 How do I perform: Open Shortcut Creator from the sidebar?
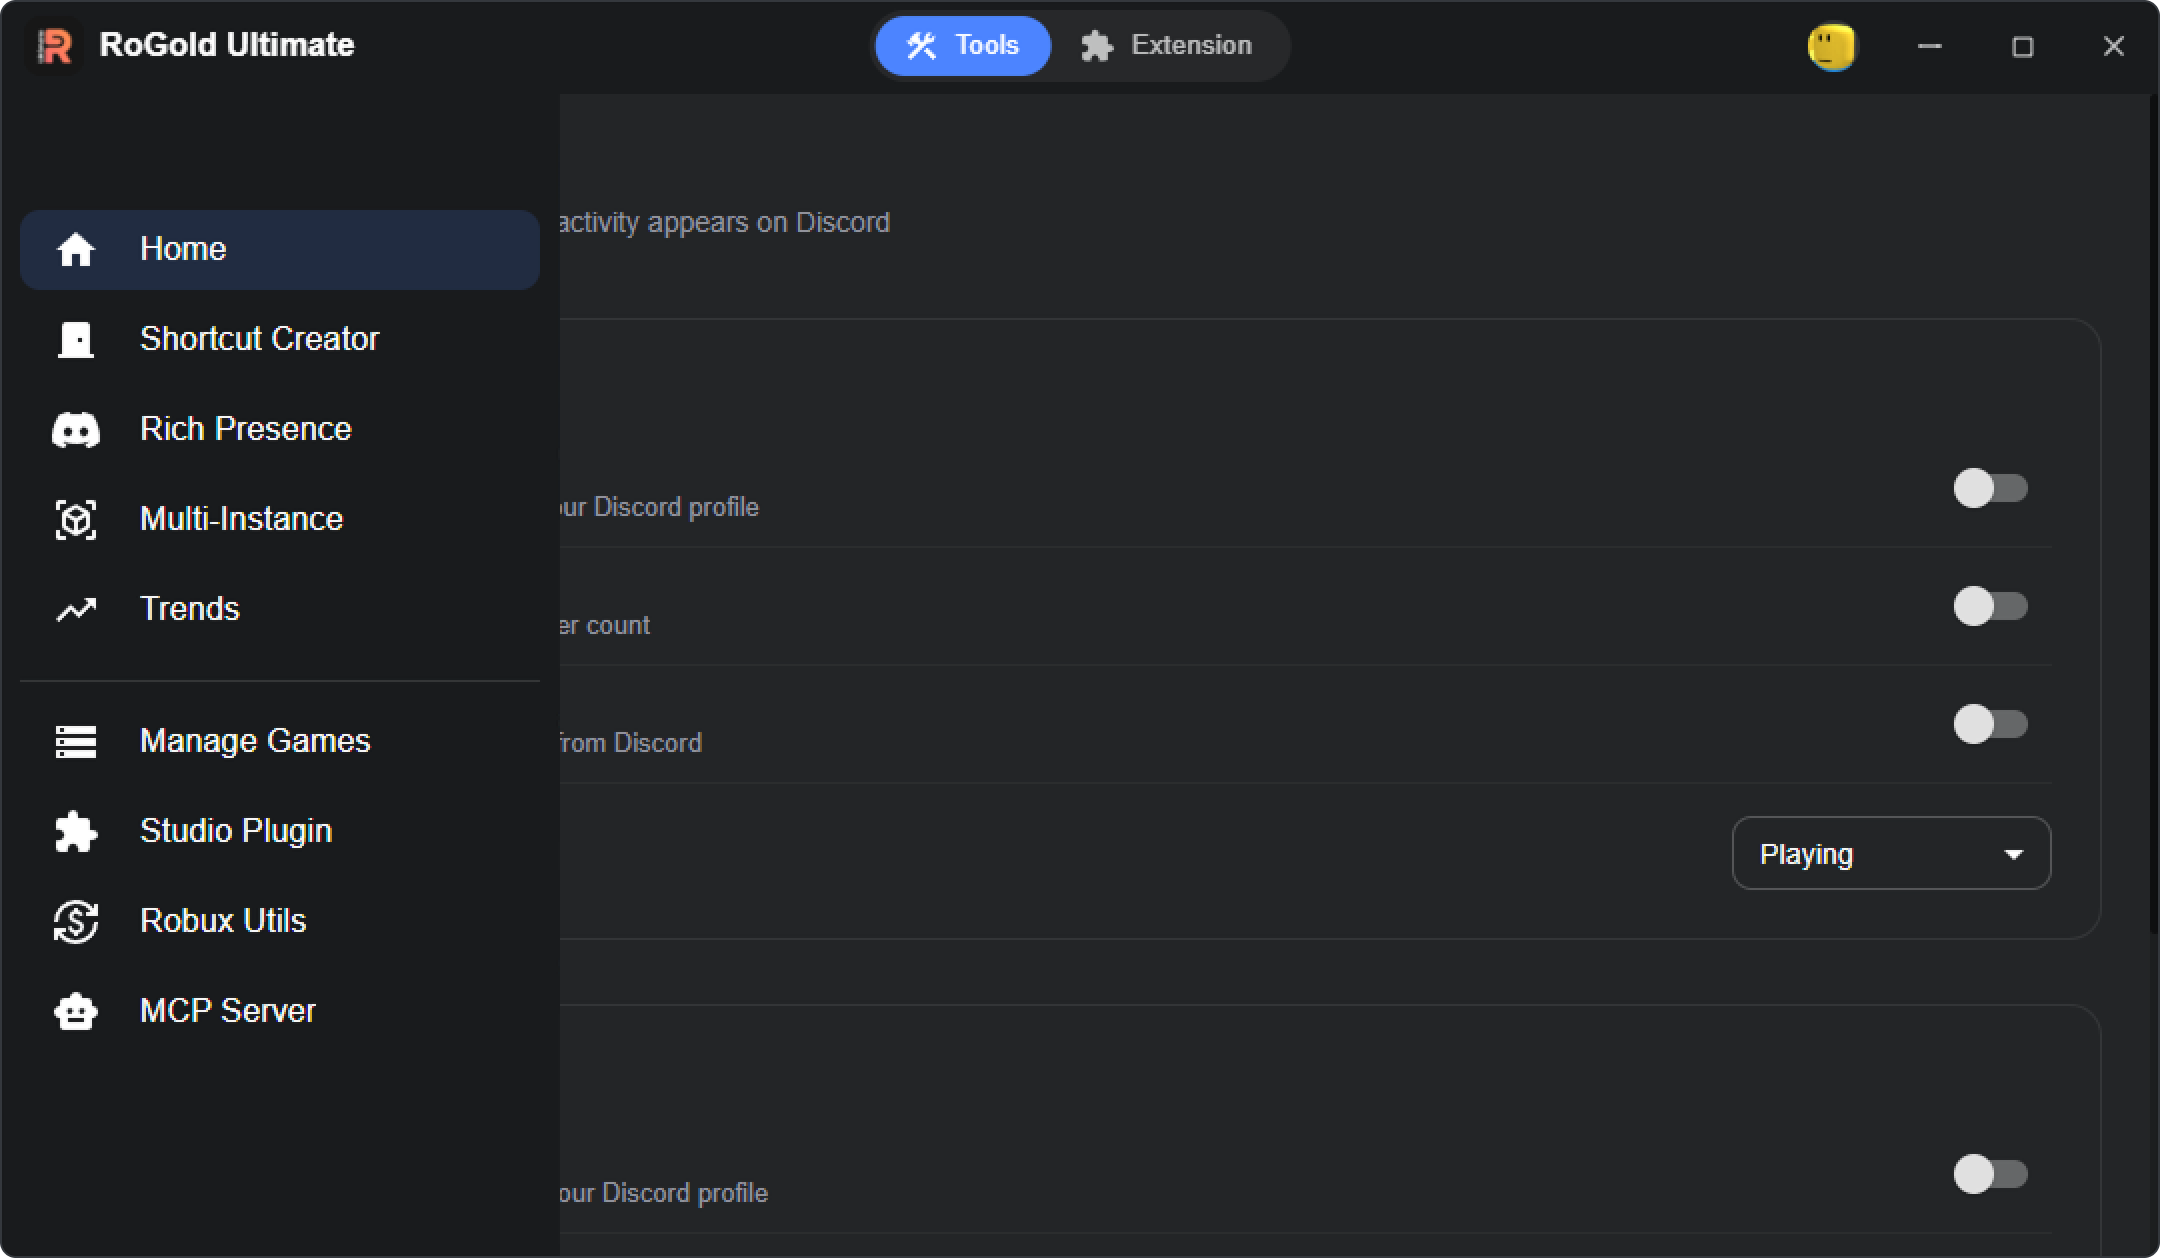(280, 339)
